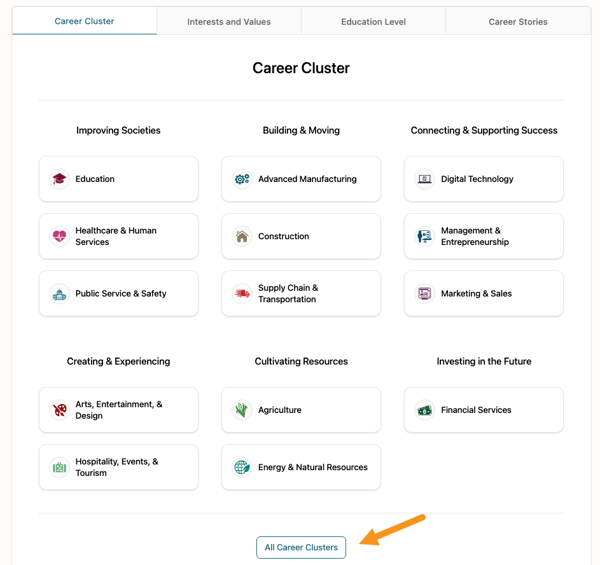
Task: Click the Building & Moving heading
Action: tap(301, 130)
